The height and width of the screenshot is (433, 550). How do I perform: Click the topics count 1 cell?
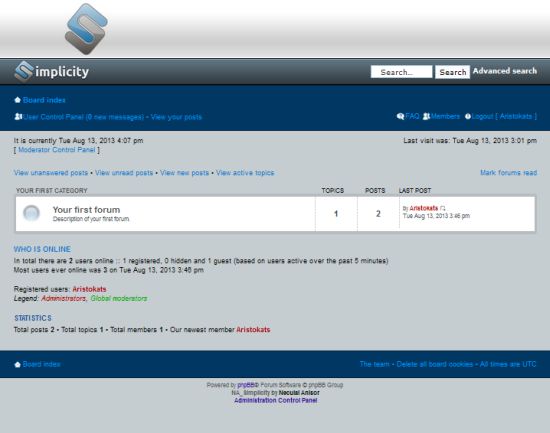point(336,213)
